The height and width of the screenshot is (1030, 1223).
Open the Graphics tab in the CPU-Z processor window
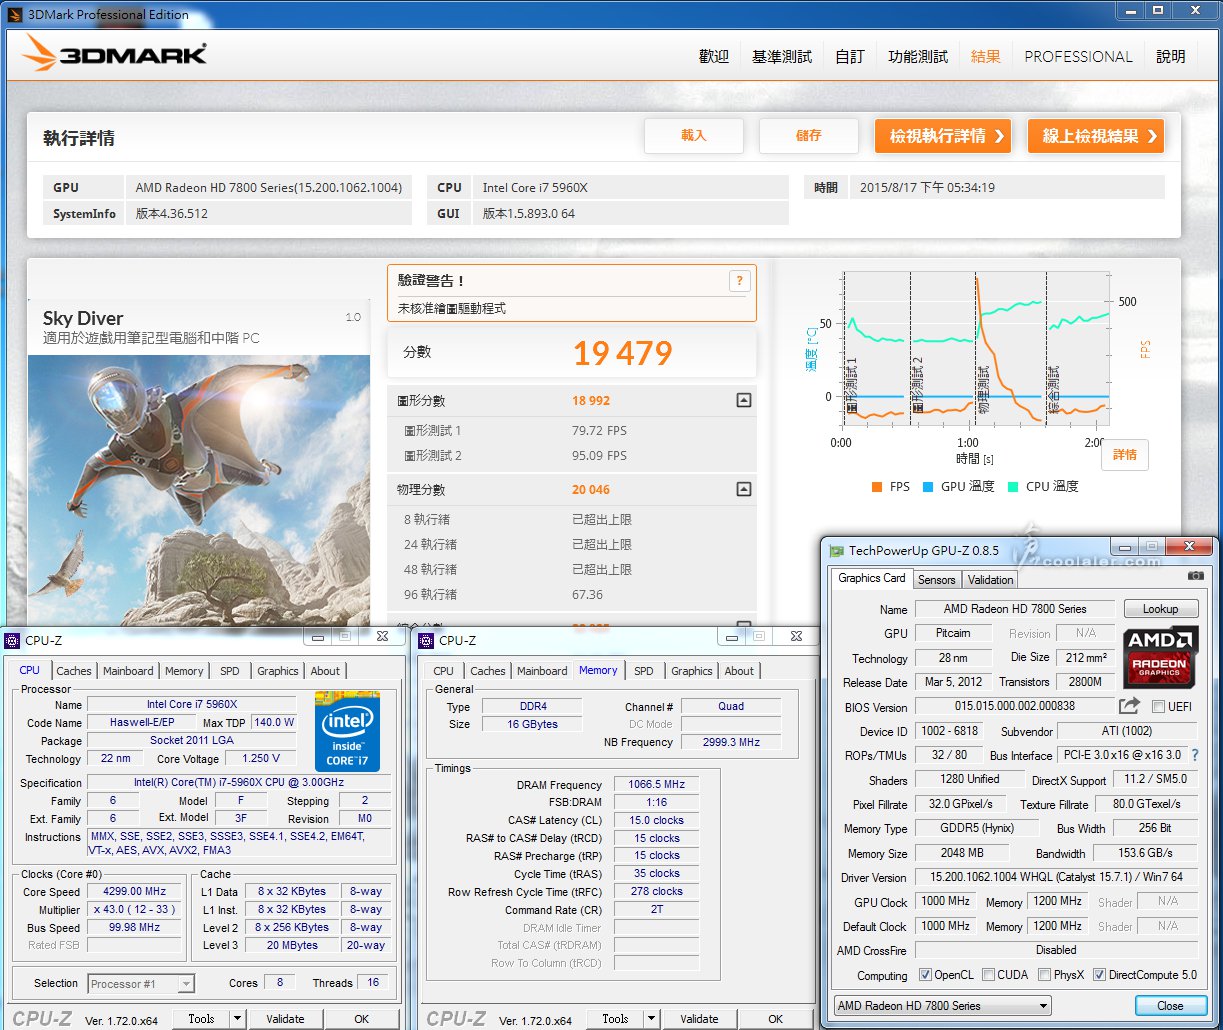tap(278, 671)
